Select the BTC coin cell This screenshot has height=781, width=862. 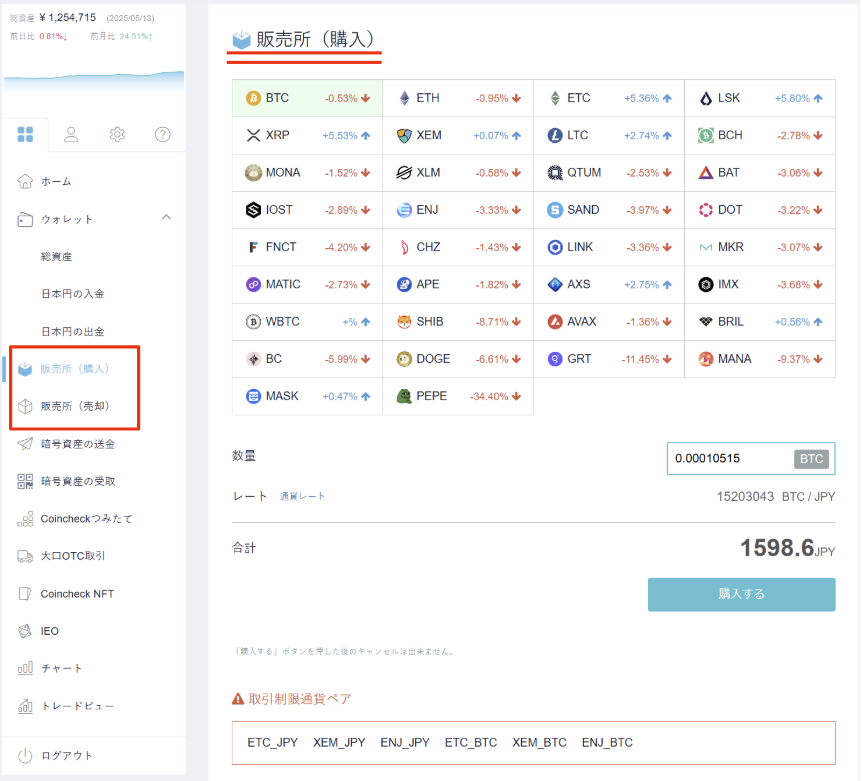(x=307, y=98)
